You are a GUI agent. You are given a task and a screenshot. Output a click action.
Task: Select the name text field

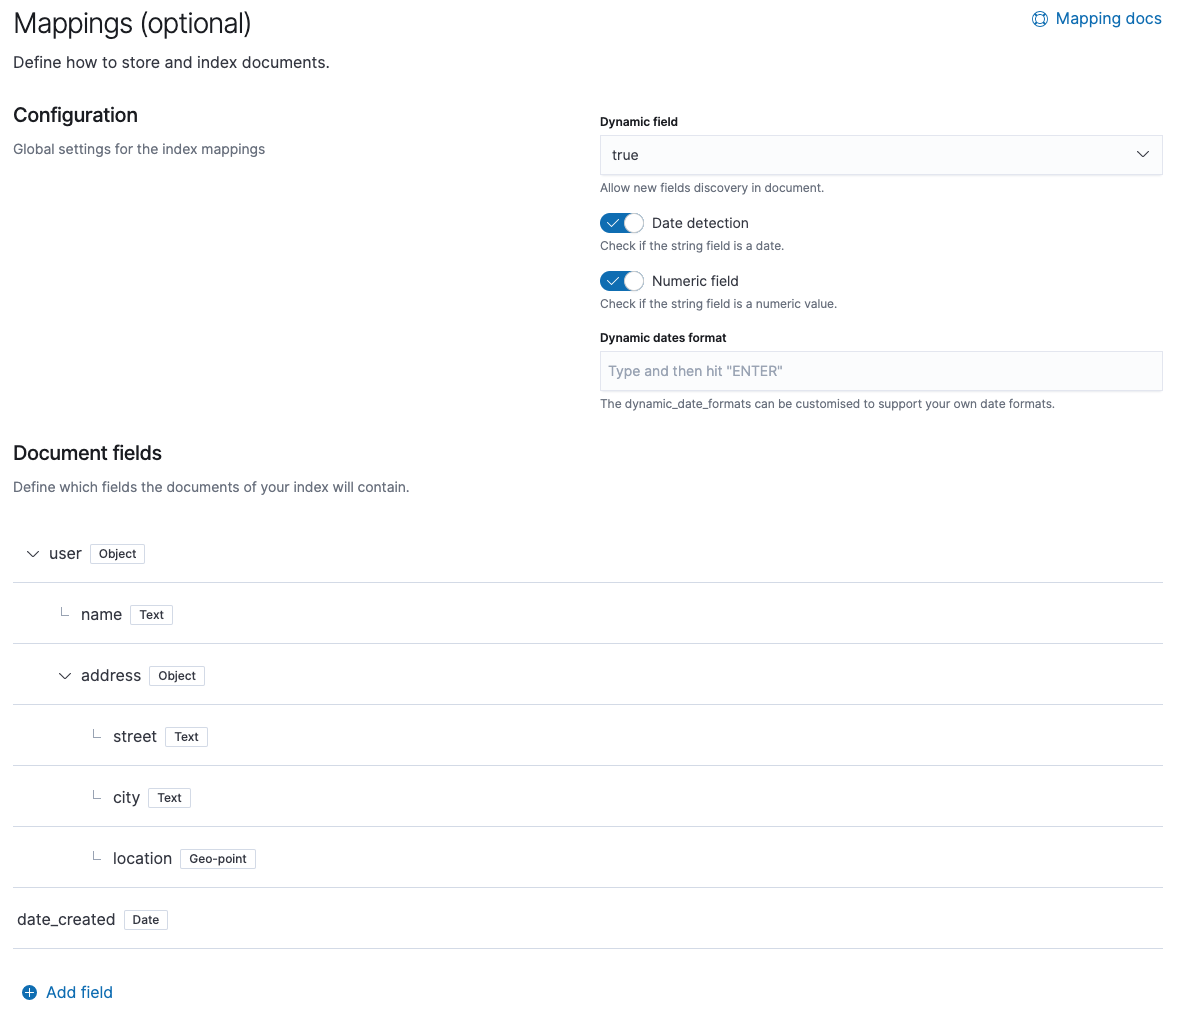[x=101, y=614]
